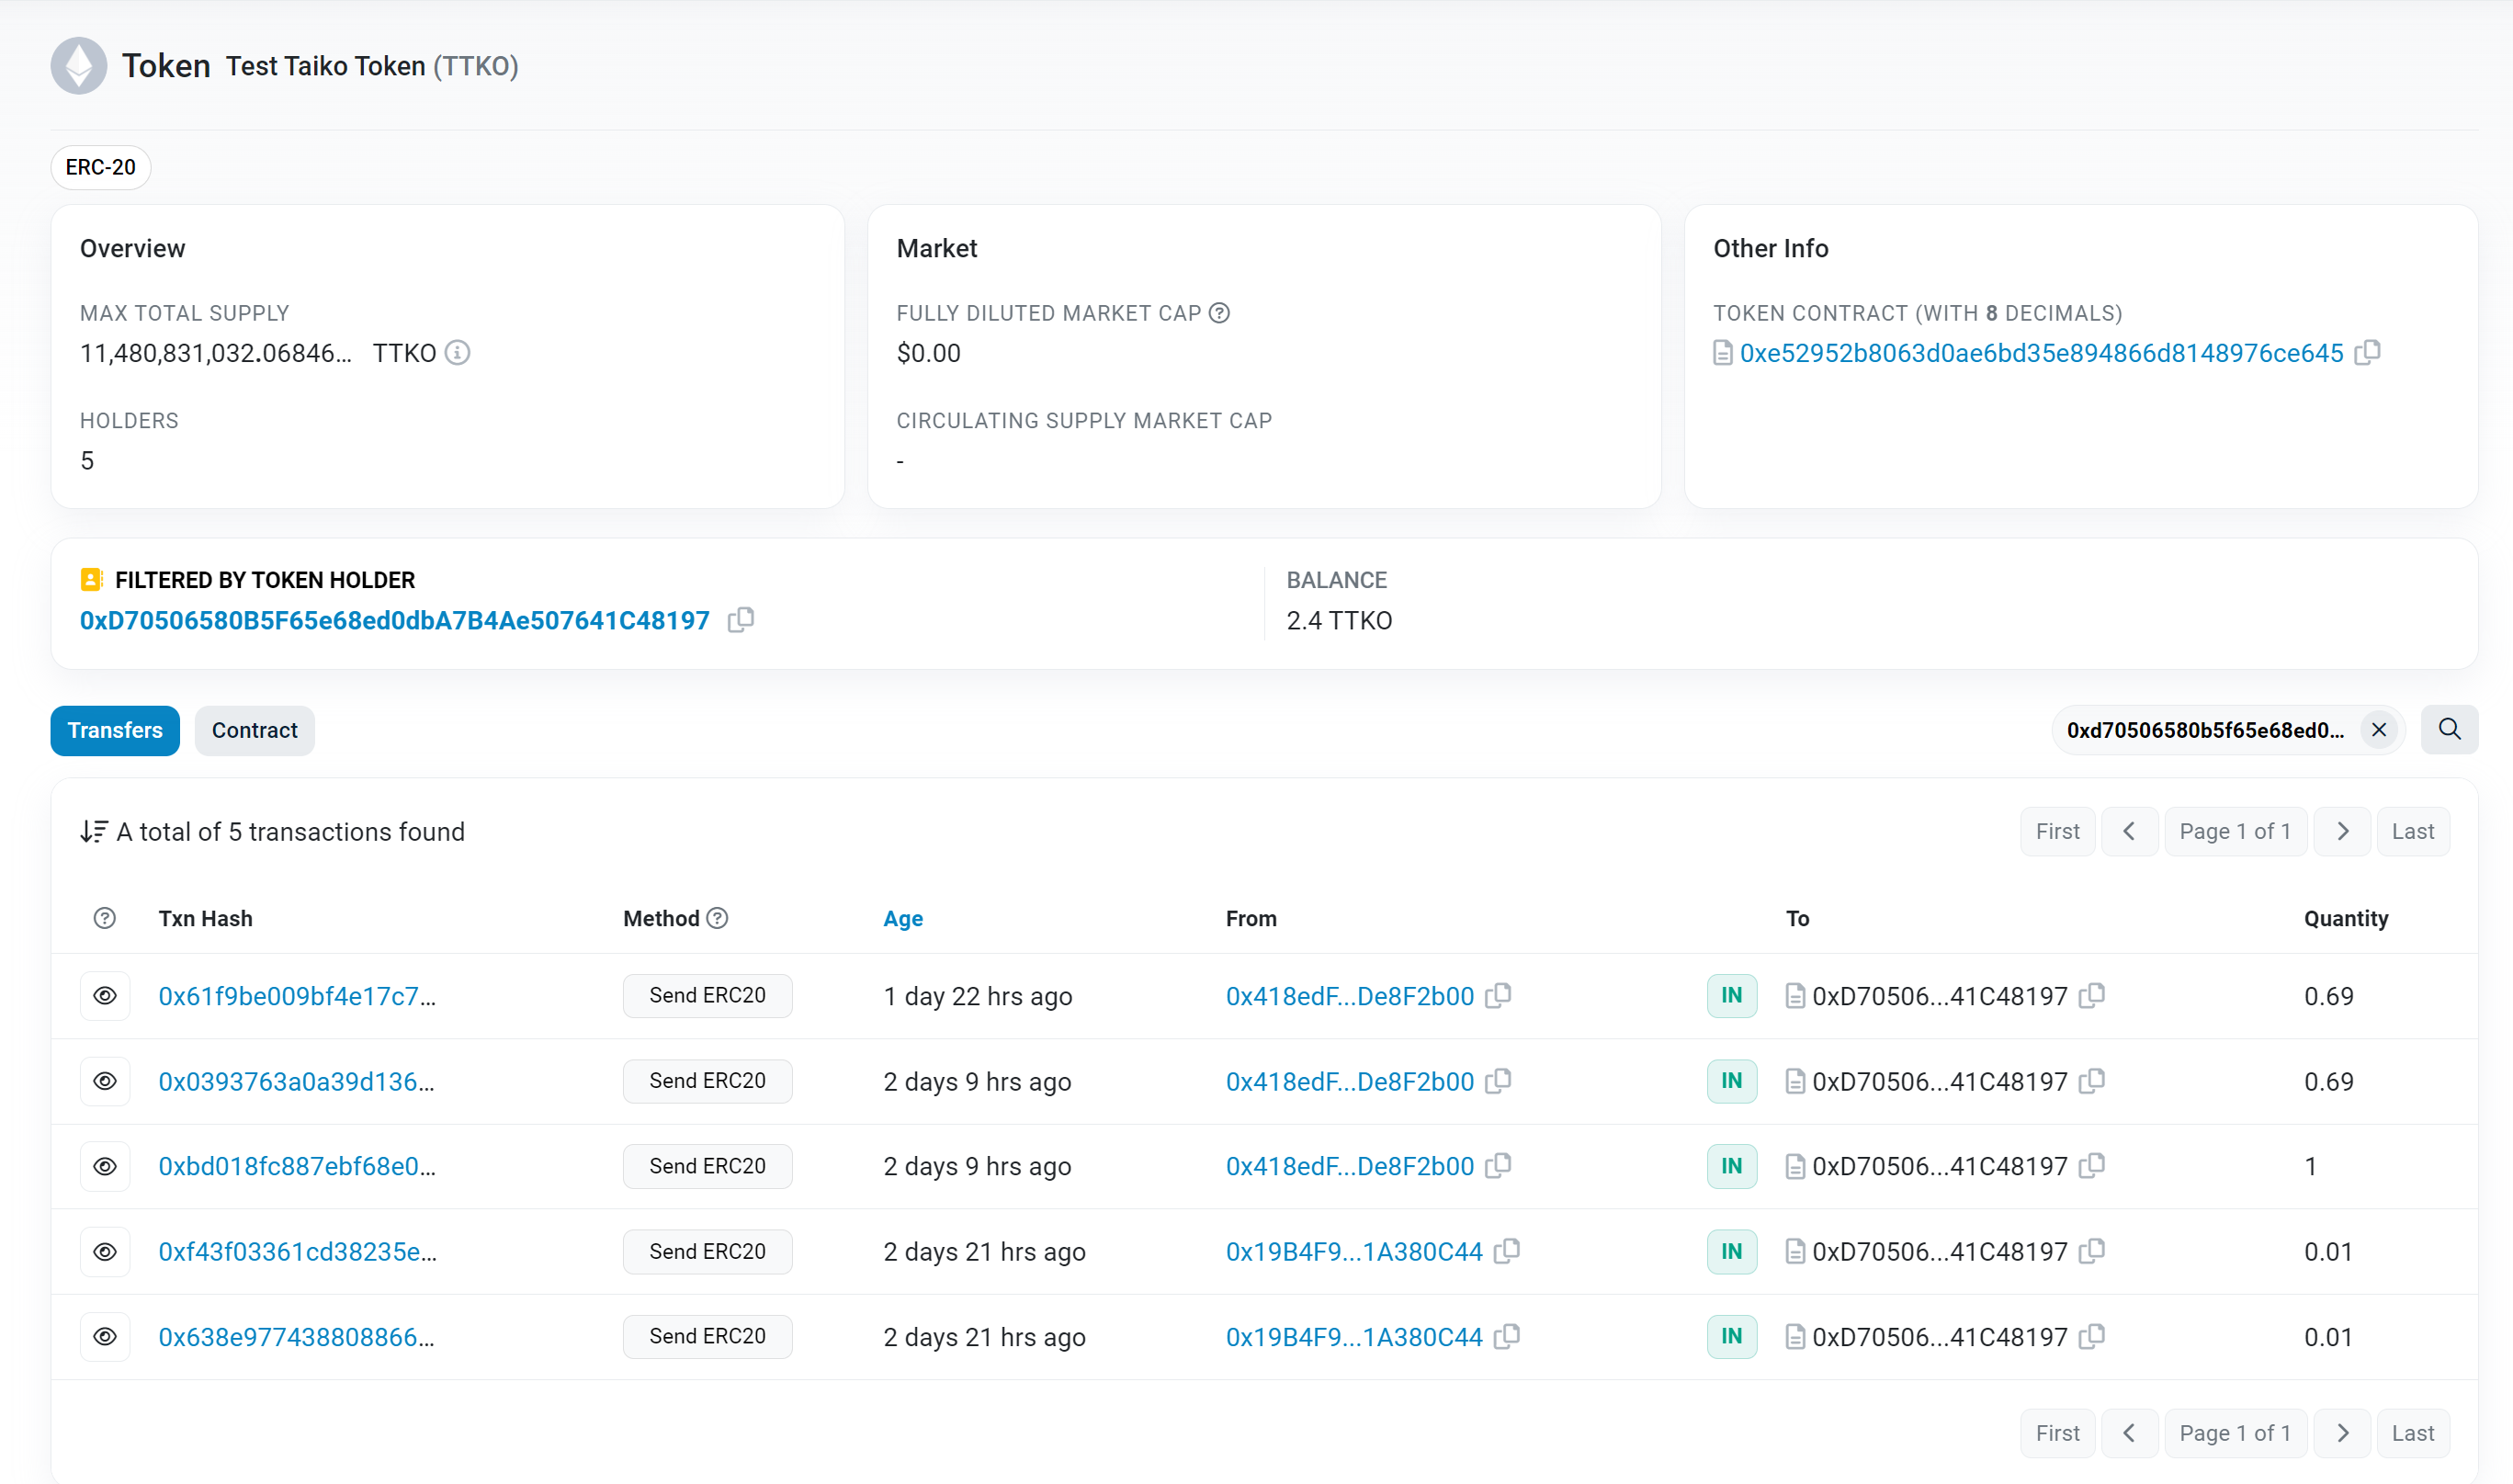
Task: Open transaction 0x638e977438808866...
Action: (296, 1337)
